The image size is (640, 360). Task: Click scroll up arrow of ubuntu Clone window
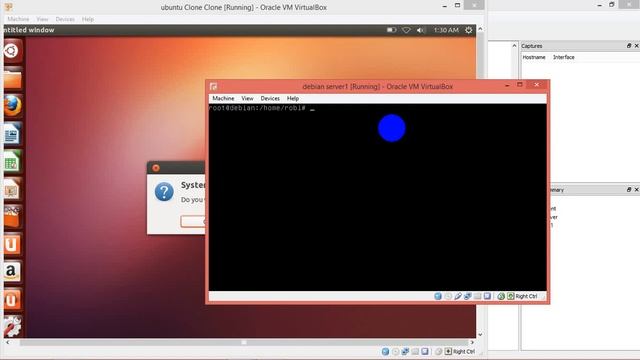(480, 29)
